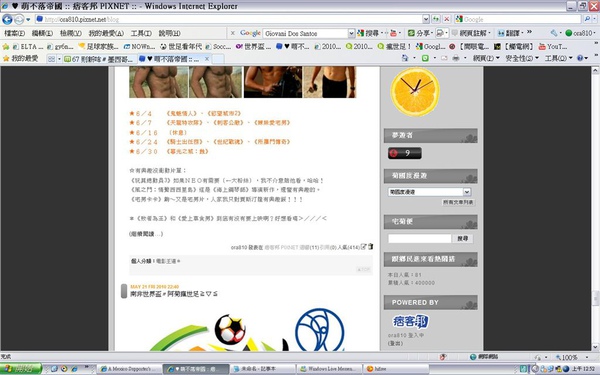Open the archive dropdown in the sidebar
The image size is (600, 375).
(429, 192)
